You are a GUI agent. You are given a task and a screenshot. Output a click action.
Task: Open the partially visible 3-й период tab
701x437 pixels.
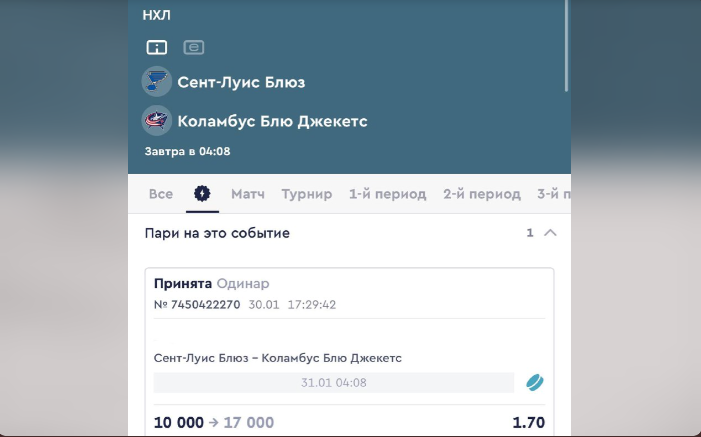(x=553, y=194)
